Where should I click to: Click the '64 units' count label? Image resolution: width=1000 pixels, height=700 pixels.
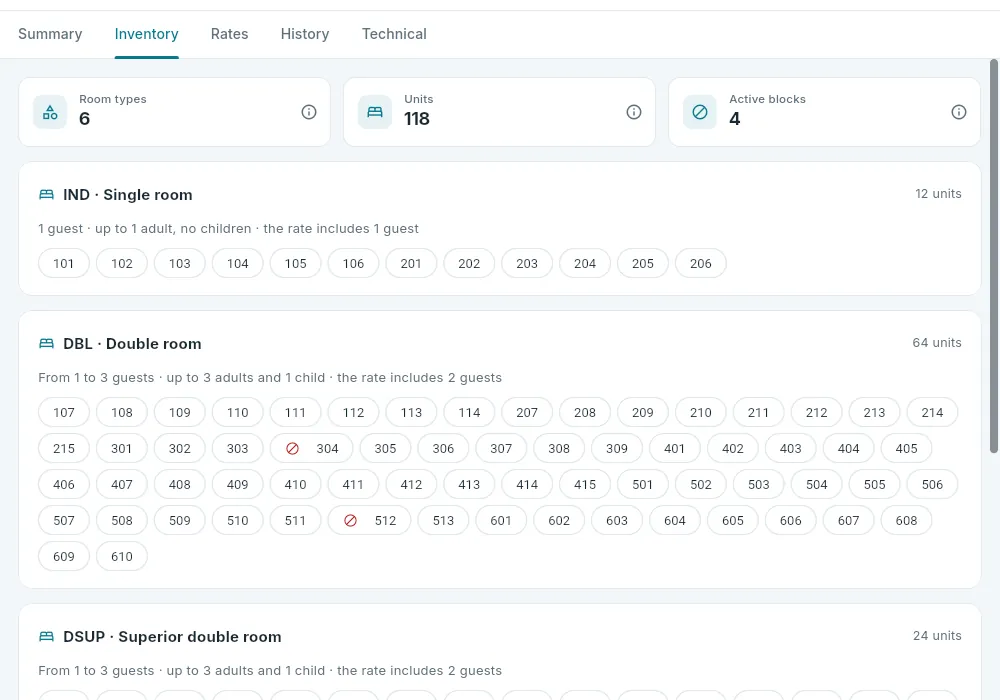937,343
